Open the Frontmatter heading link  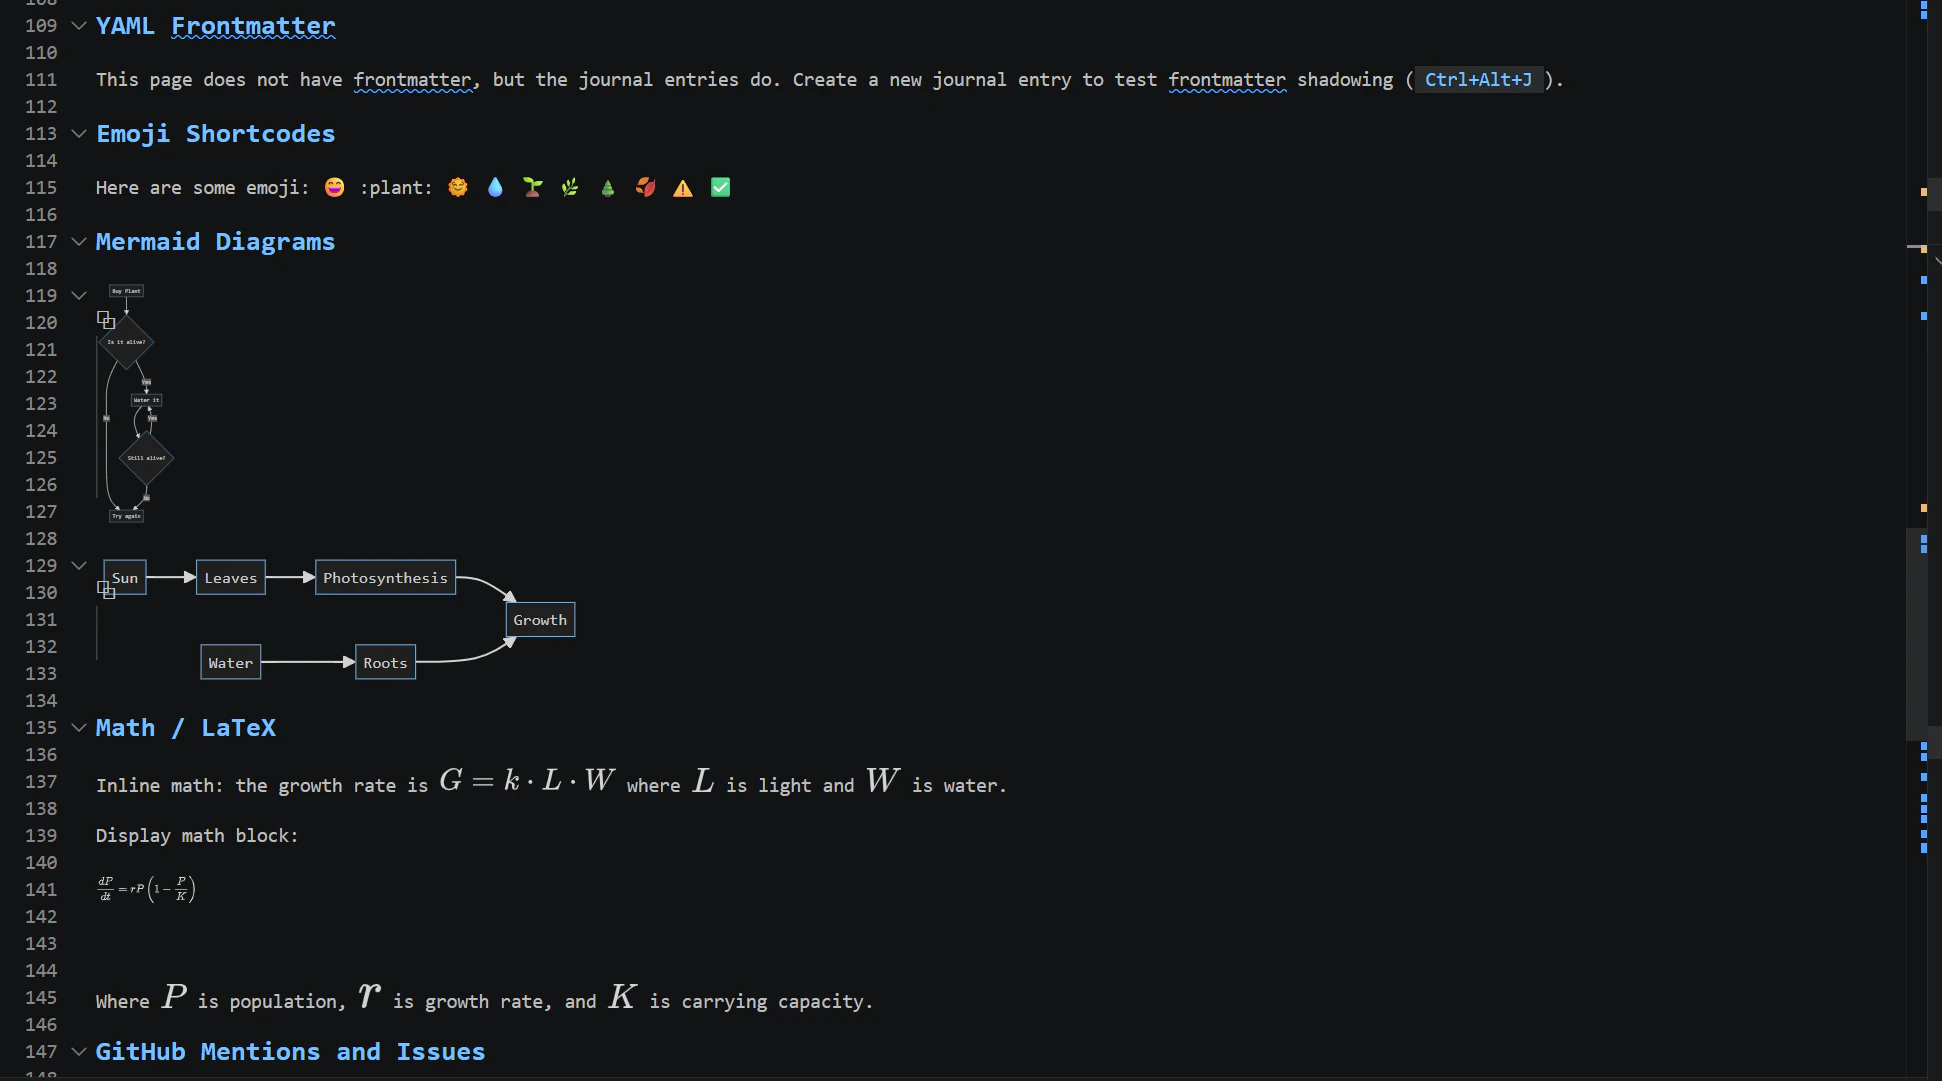pyautogui.click(x=253, y=25)
